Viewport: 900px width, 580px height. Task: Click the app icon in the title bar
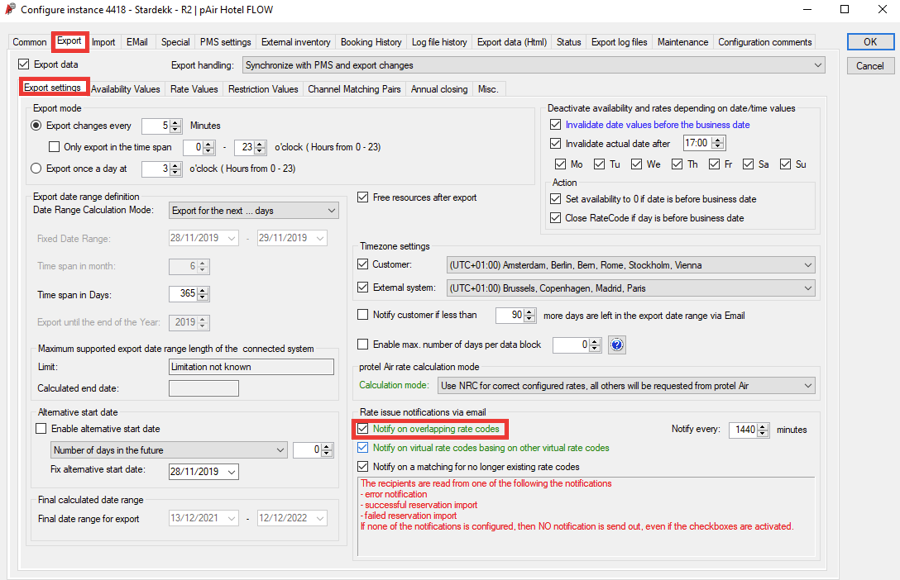[11, 10]
